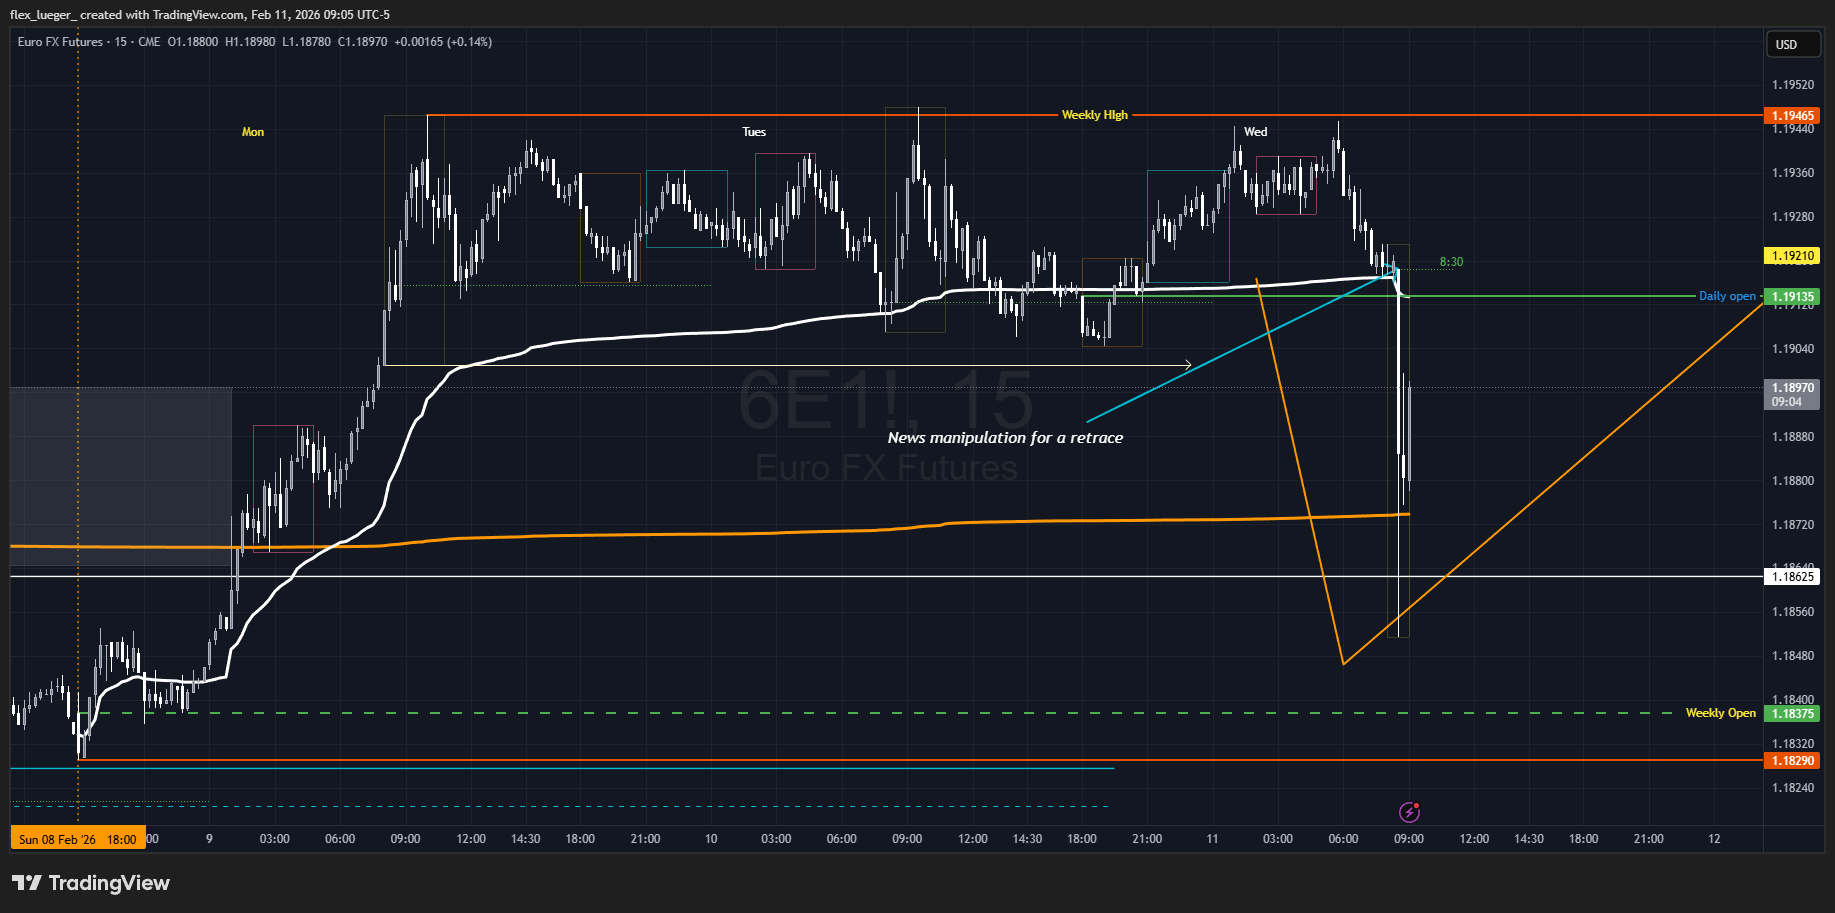Click the 'Sun 08 Feb '26 18:00' date marker
Image resolution: width=1835 pixels, height=913 pixels.
tap(78, 839)
